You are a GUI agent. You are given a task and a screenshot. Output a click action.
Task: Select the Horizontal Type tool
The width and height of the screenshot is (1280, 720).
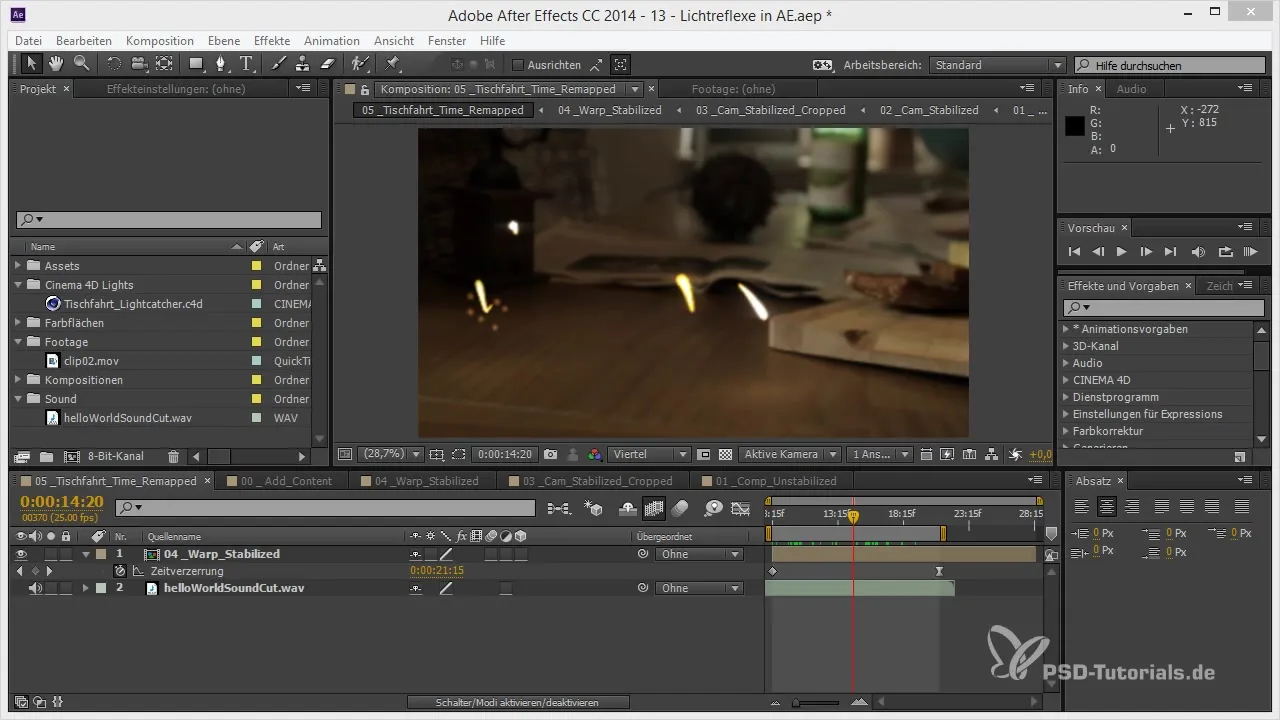coord(246,64)
